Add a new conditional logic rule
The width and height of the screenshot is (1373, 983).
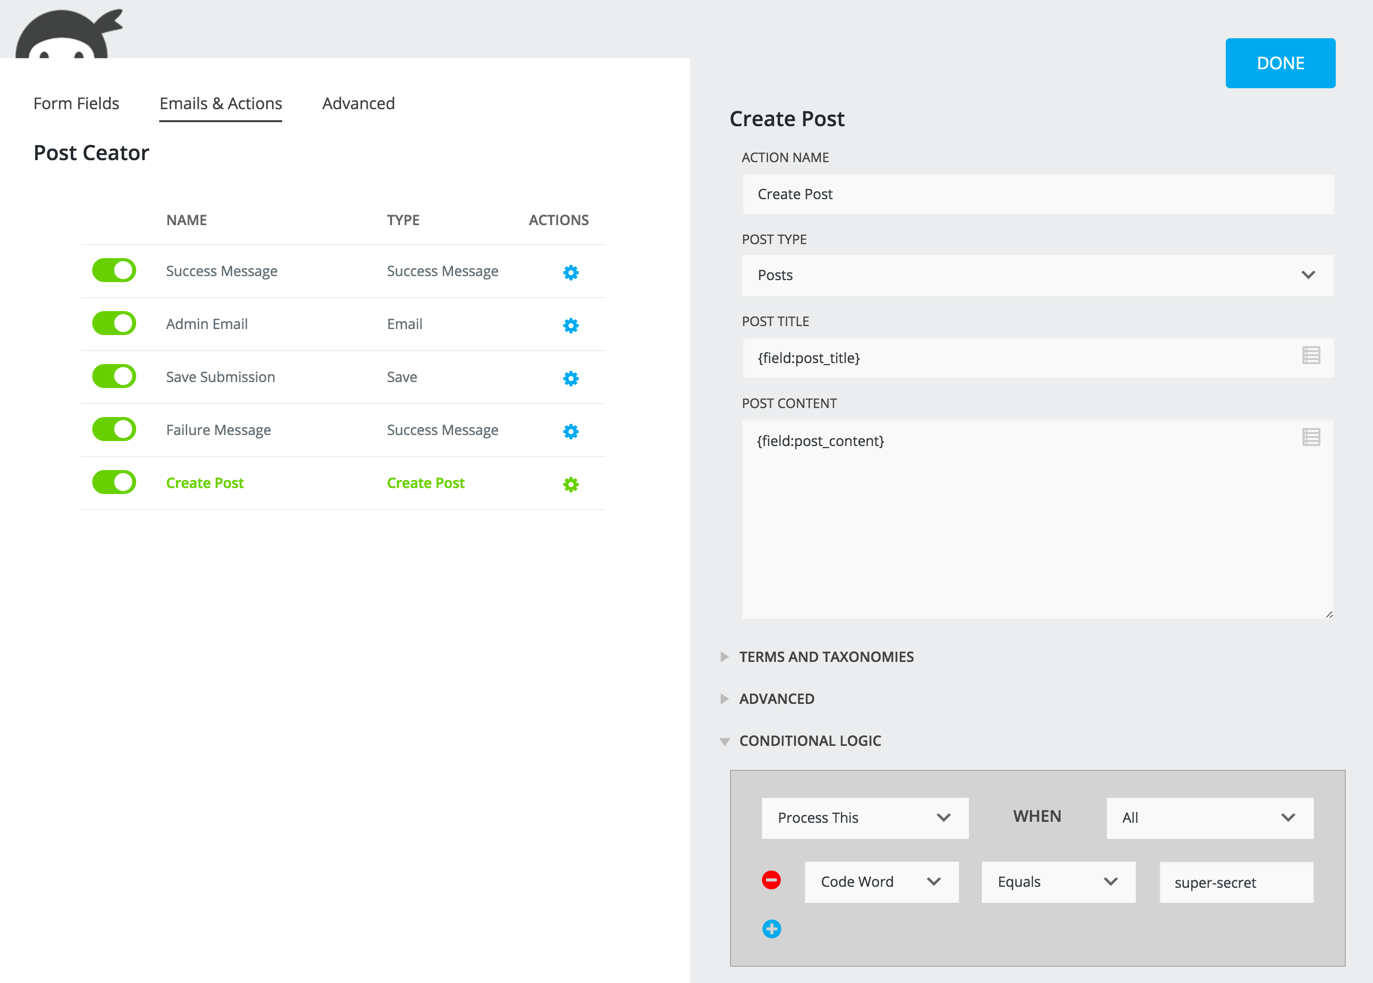(x=771, y=928)
